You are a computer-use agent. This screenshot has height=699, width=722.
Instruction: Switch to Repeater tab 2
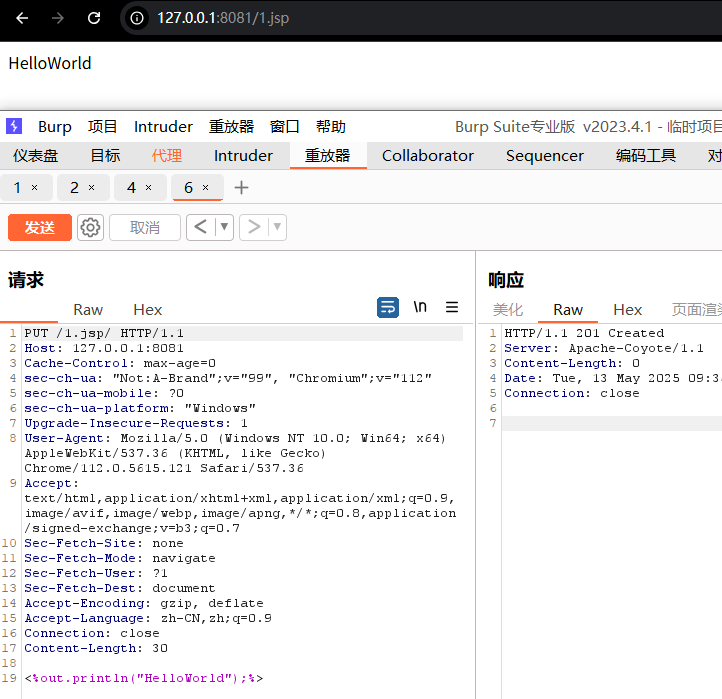click(x=74, y=188)
